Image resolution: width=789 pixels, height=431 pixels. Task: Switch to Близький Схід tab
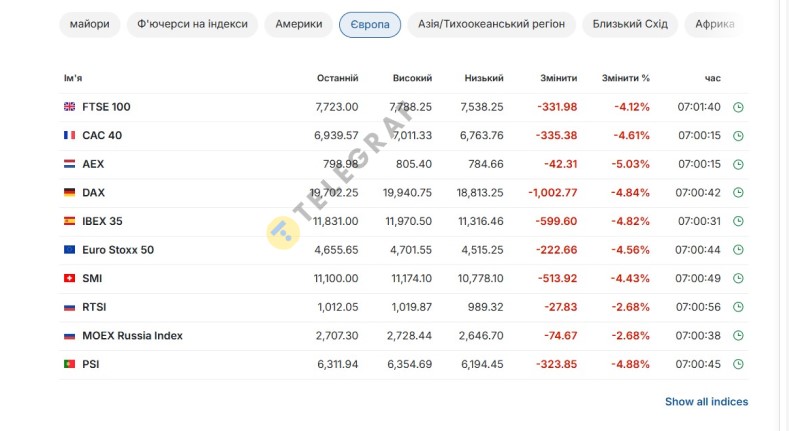630,24
